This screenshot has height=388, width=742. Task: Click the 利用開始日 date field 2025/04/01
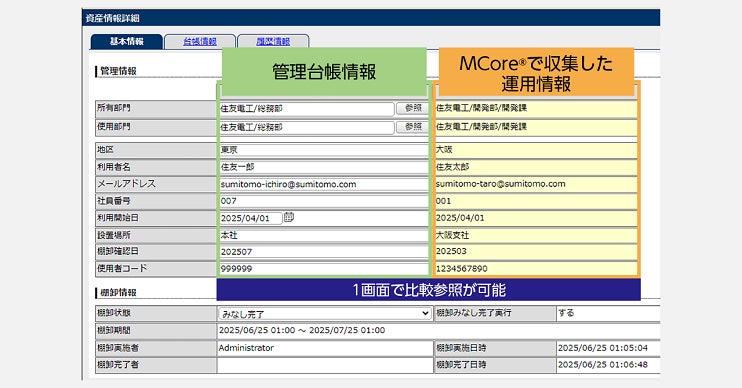(251, 218)
